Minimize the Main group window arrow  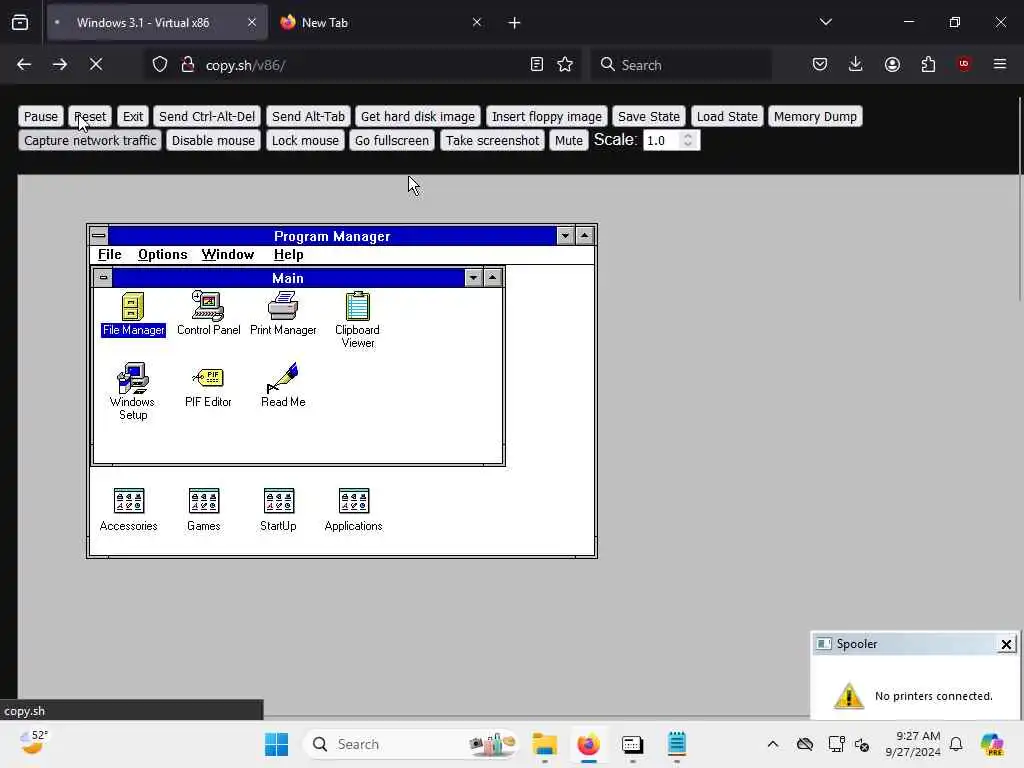473,278
